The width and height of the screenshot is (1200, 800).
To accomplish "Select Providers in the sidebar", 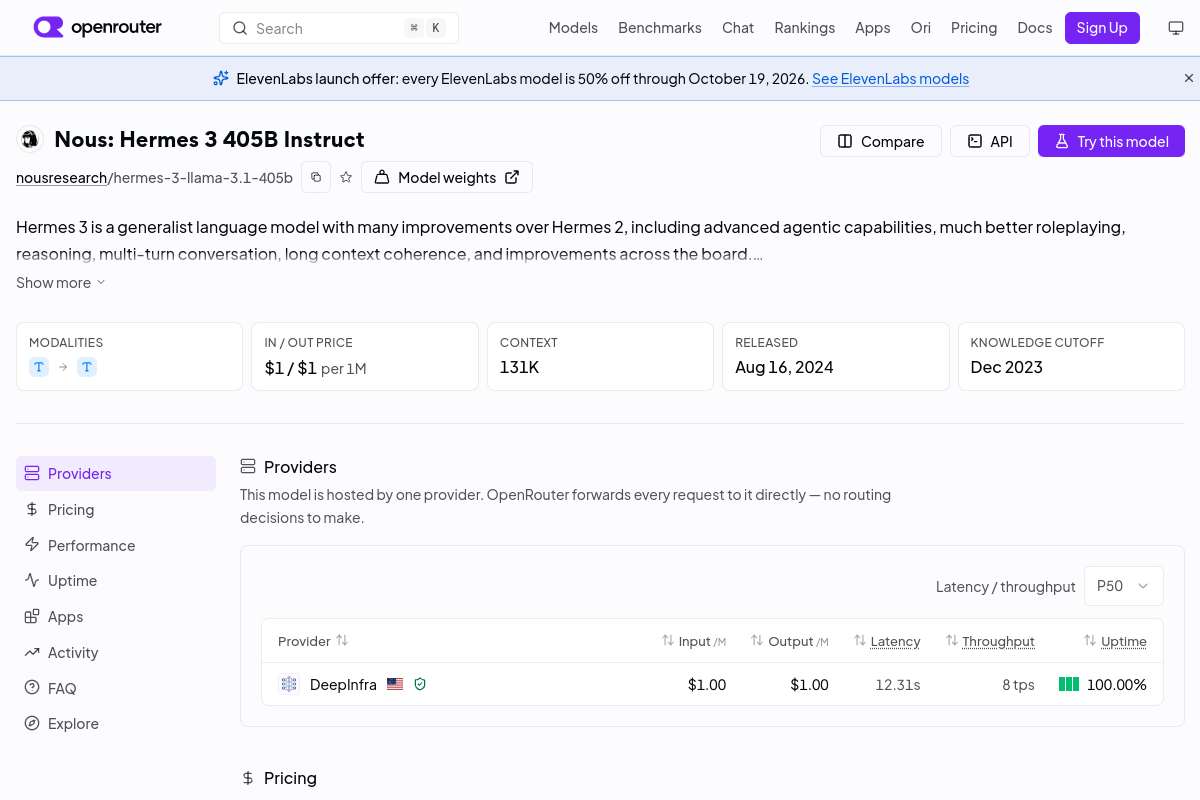I will point(116,474).
